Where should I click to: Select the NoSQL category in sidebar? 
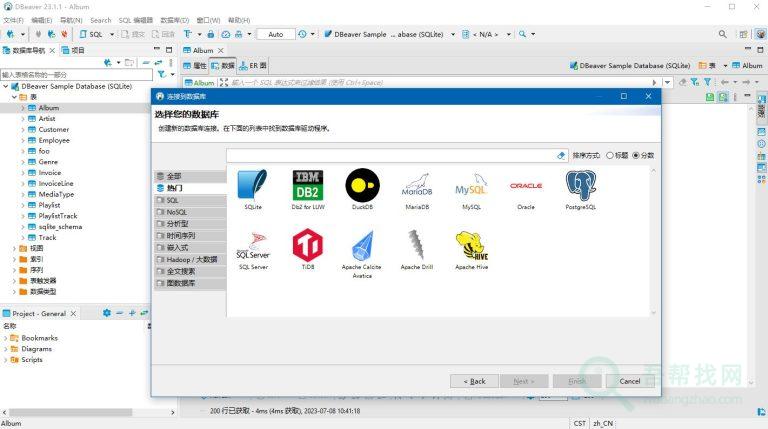(176, 212)
